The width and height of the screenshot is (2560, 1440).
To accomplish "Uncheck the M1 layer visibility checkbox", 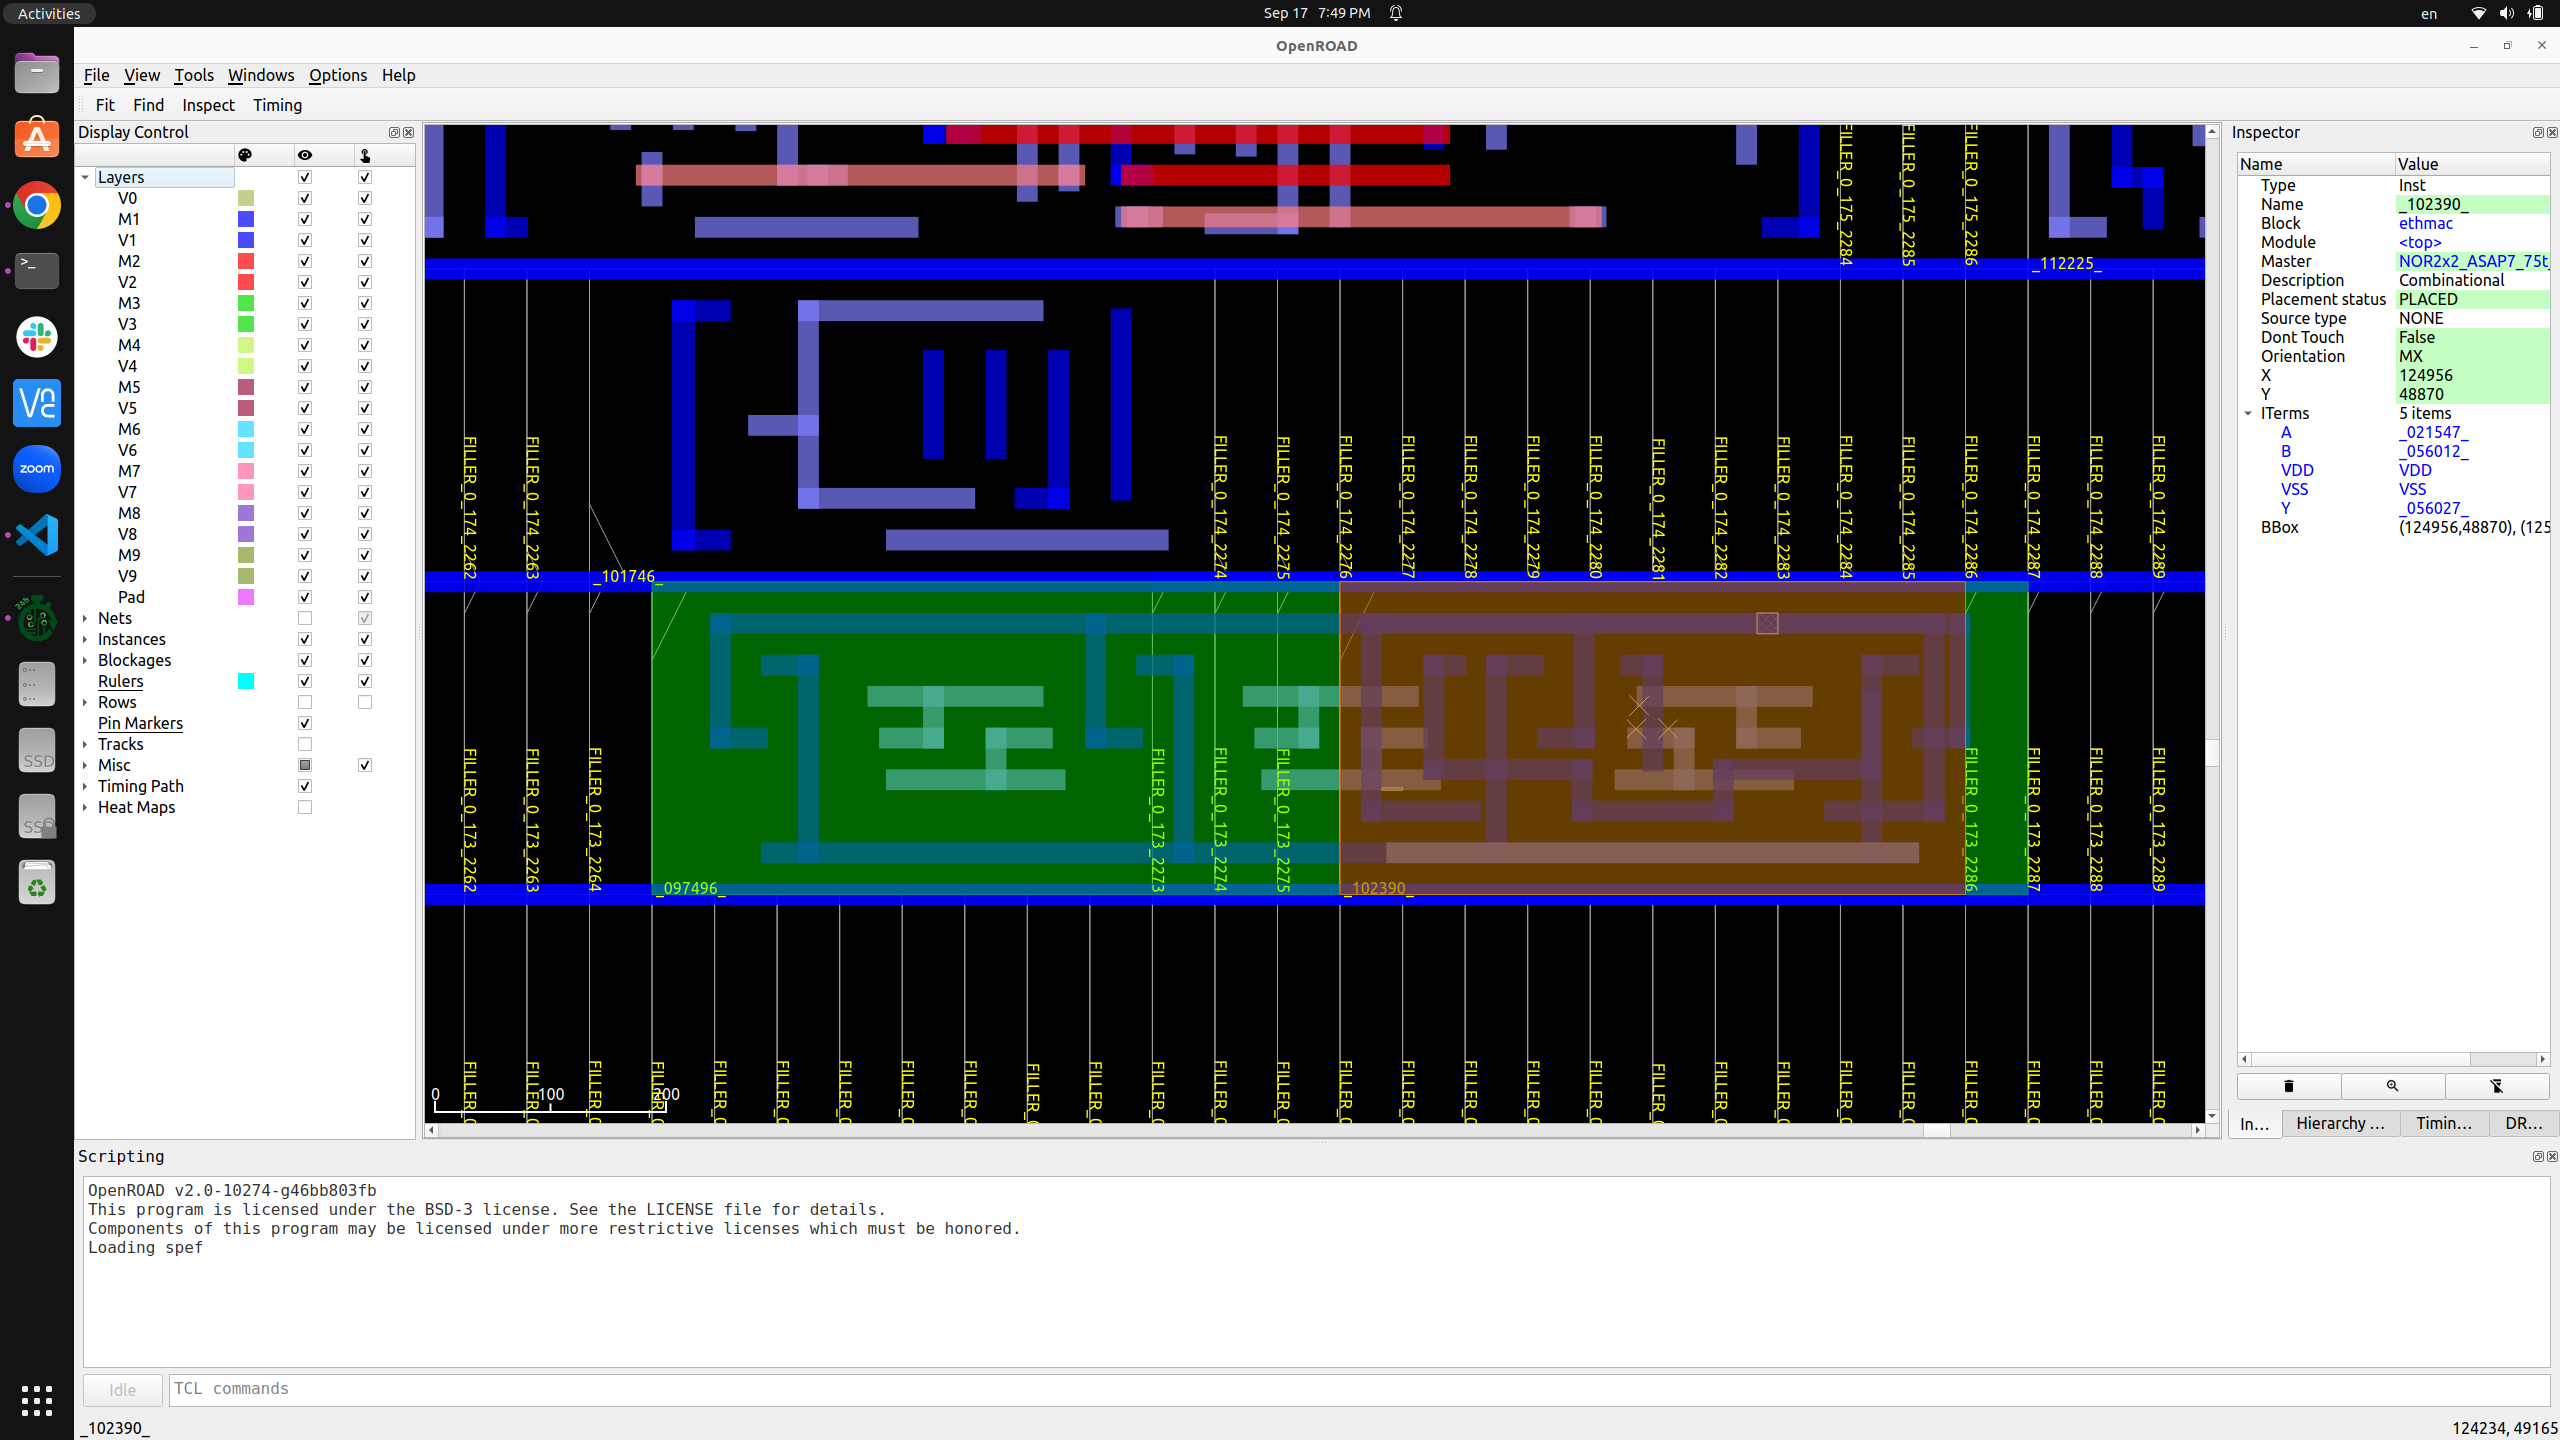I will (x=305, y=219).
